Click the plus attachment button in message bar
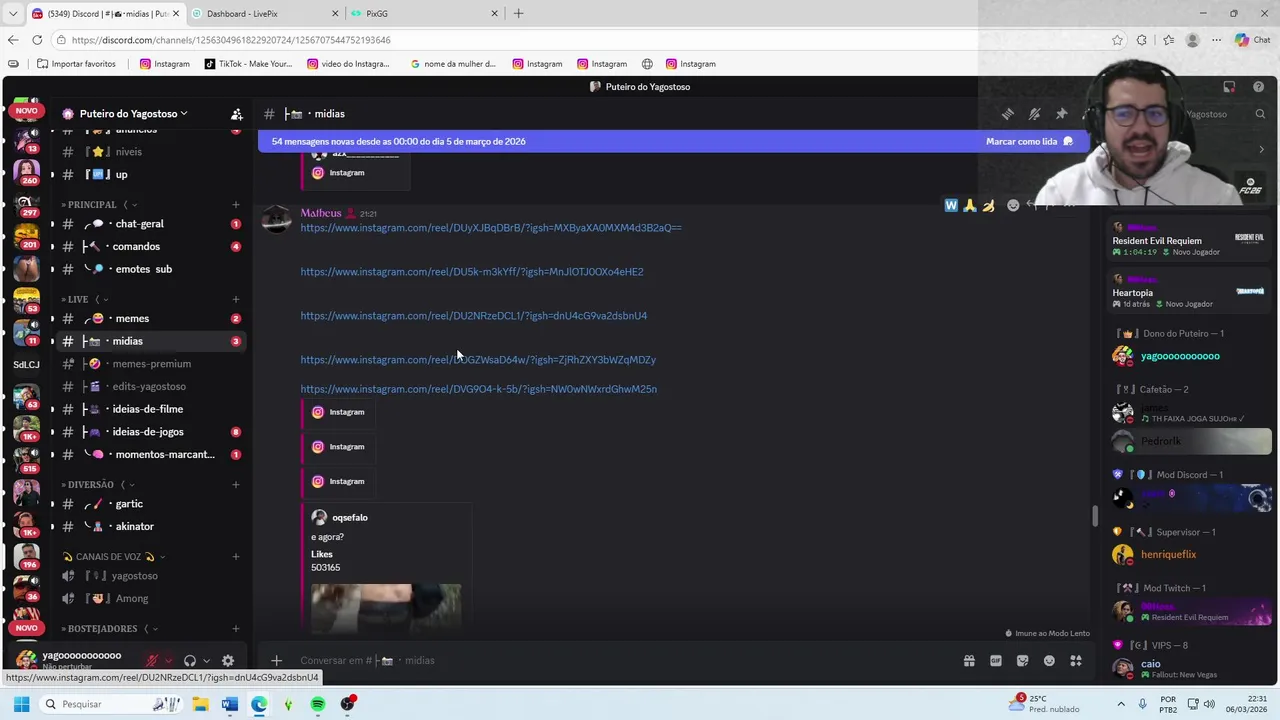 click(x=276, y=661)
